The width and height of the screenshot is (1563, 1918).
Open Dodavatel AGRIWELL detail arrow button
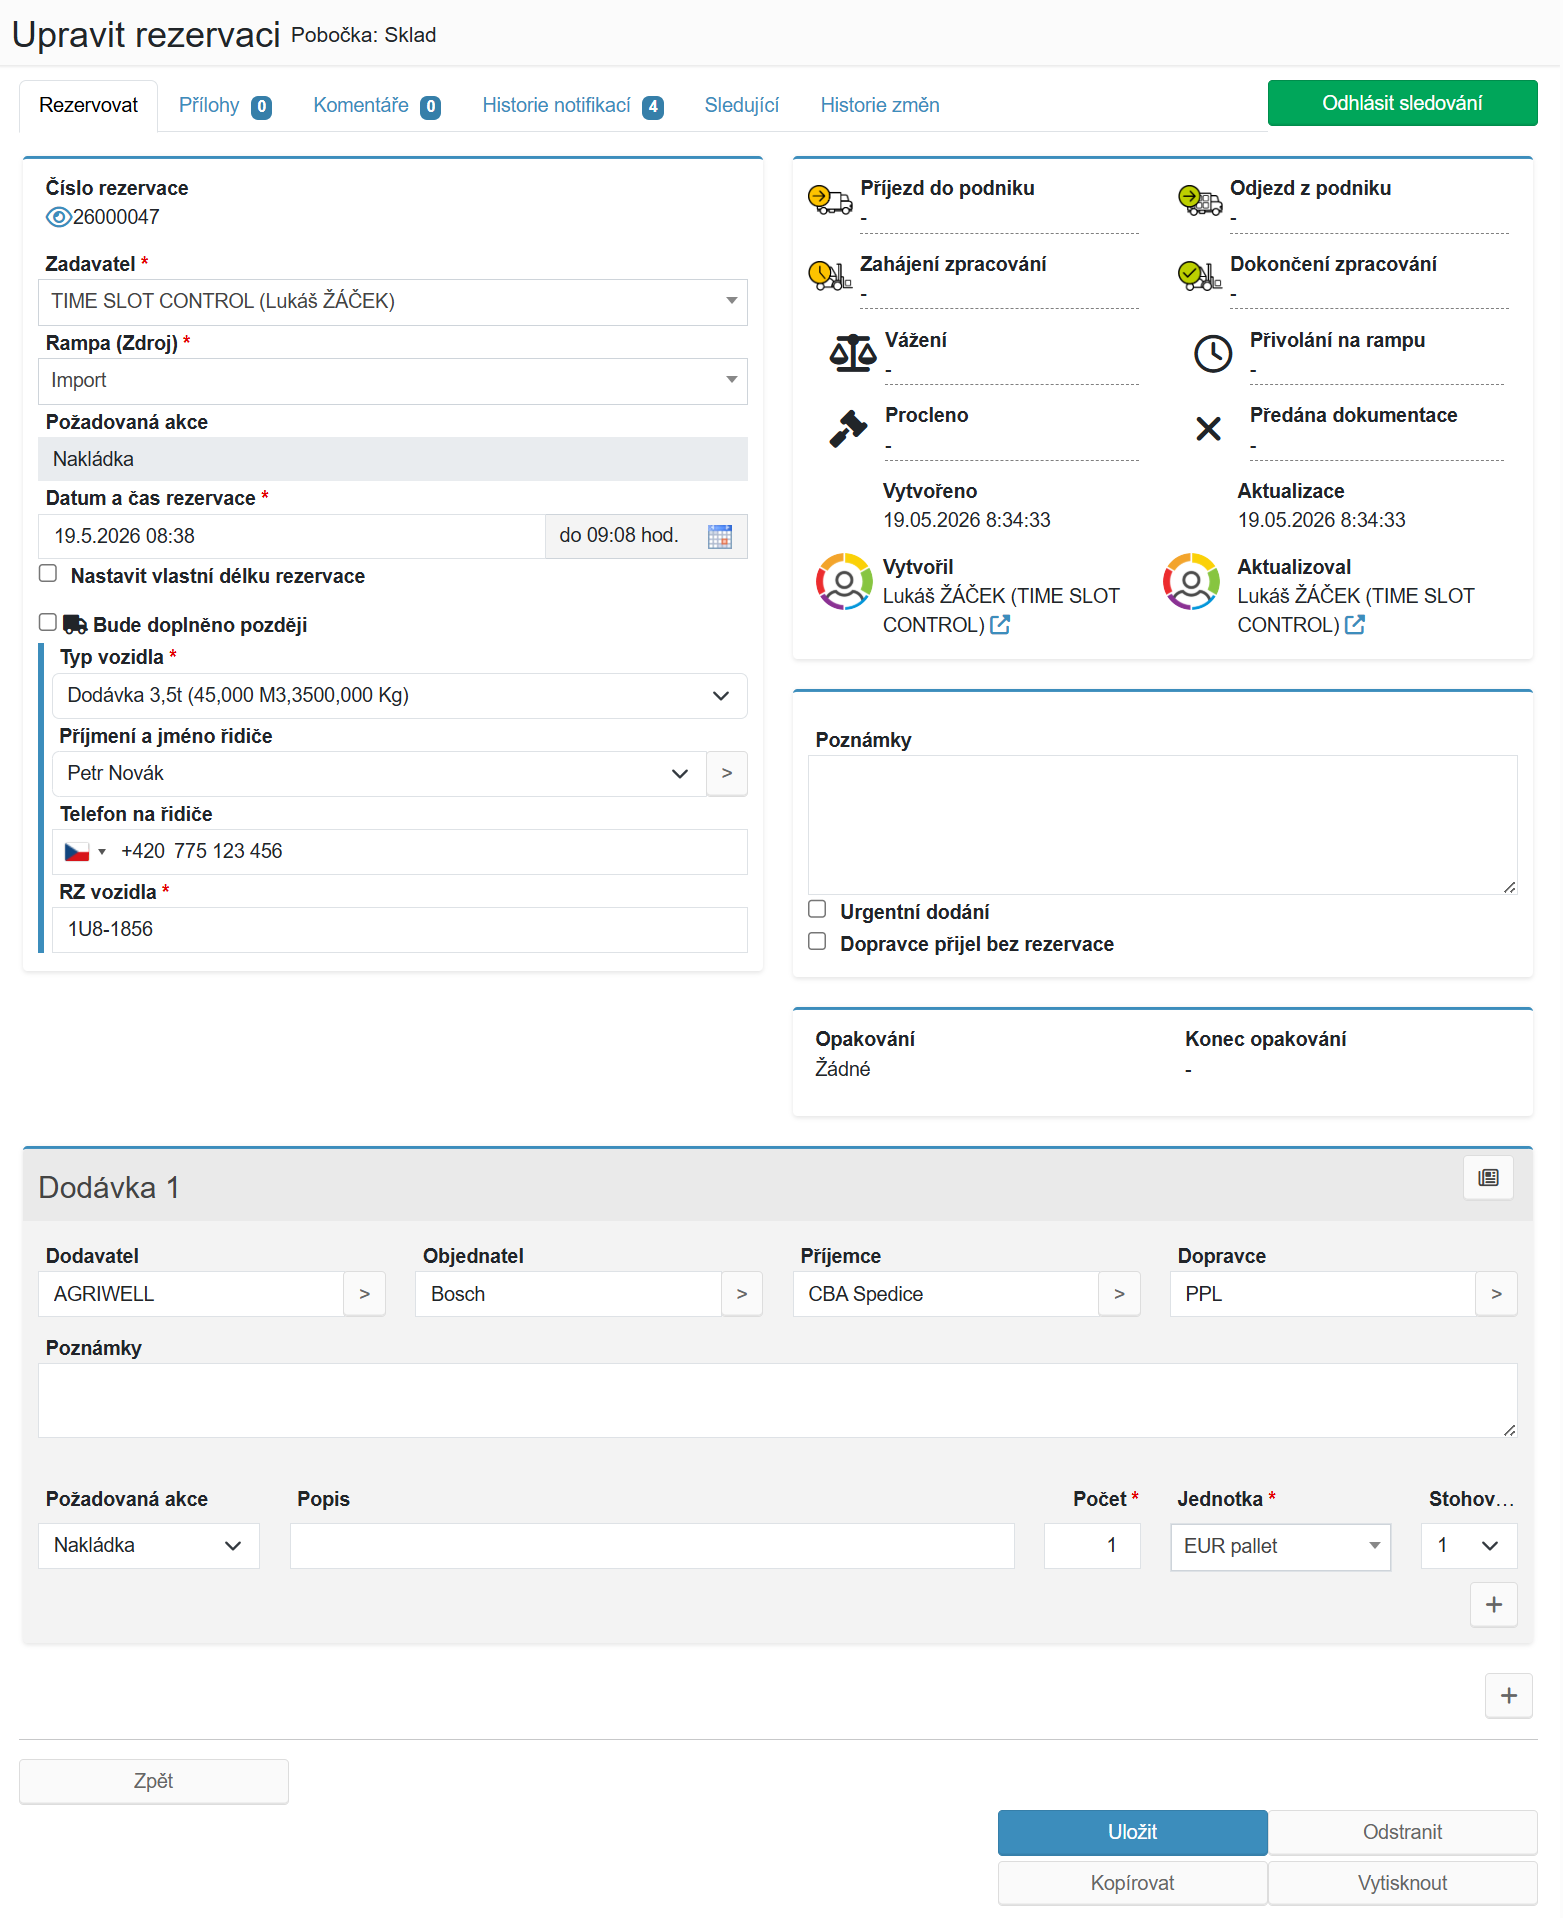coord(365,1294)
